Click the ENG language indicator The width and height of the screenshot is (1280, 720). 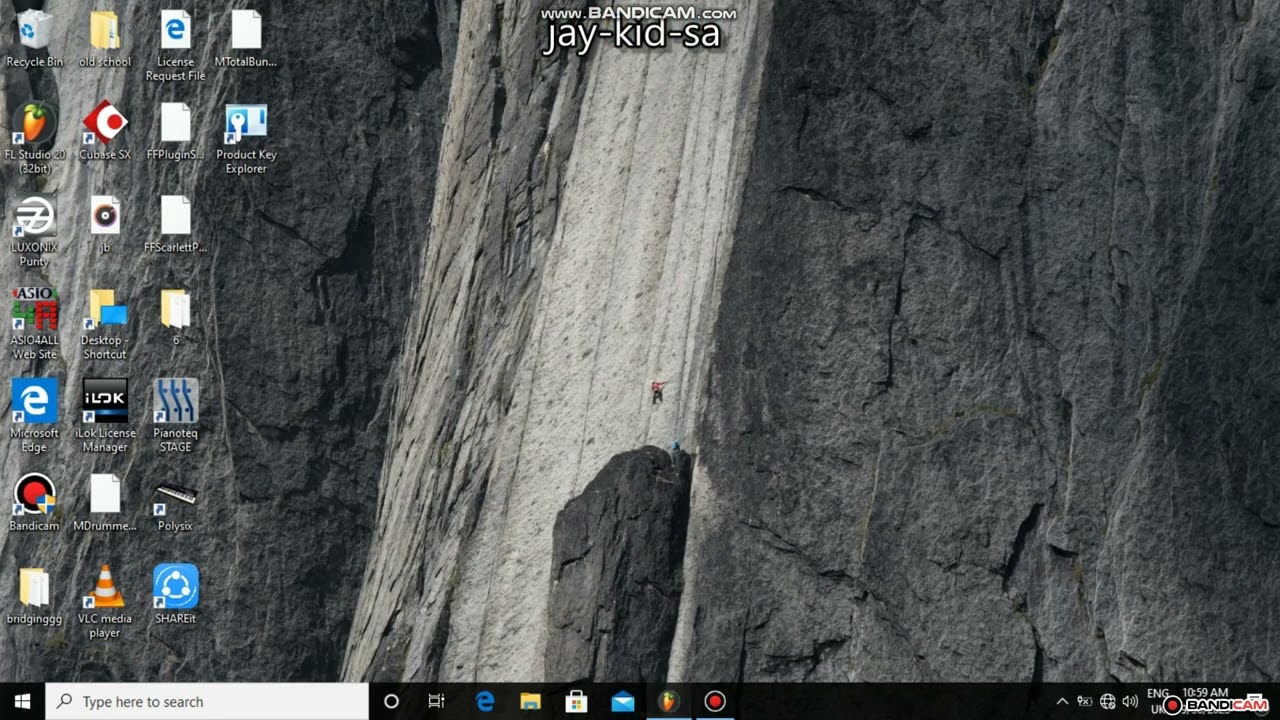point(1158,694)
